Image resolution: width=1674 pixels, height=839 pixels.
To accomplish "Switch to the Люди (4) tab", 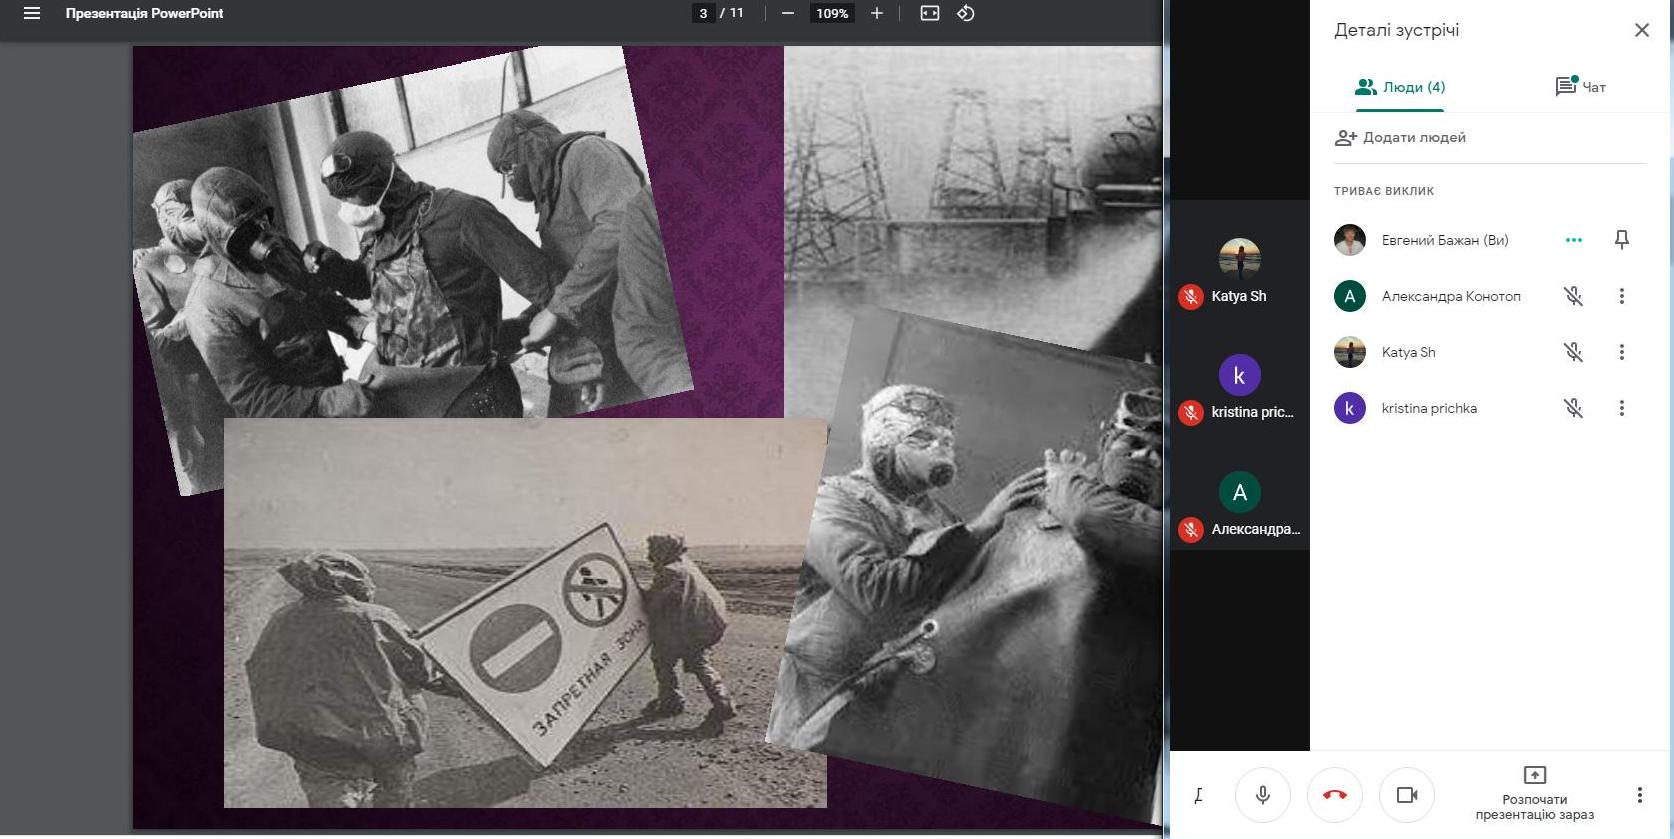I will pos(1400,87).
